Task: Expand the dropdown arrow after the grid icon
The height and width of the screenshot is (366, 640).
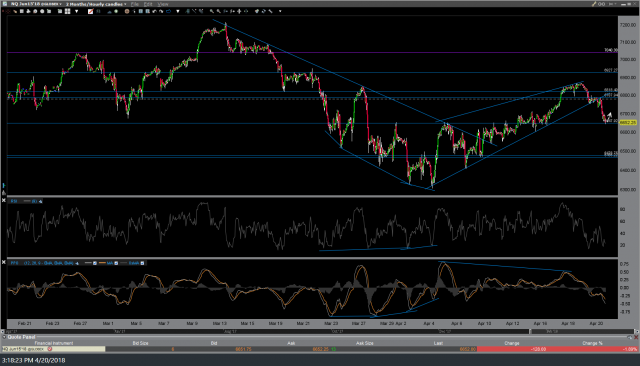Action: click(x=76, y=11)
